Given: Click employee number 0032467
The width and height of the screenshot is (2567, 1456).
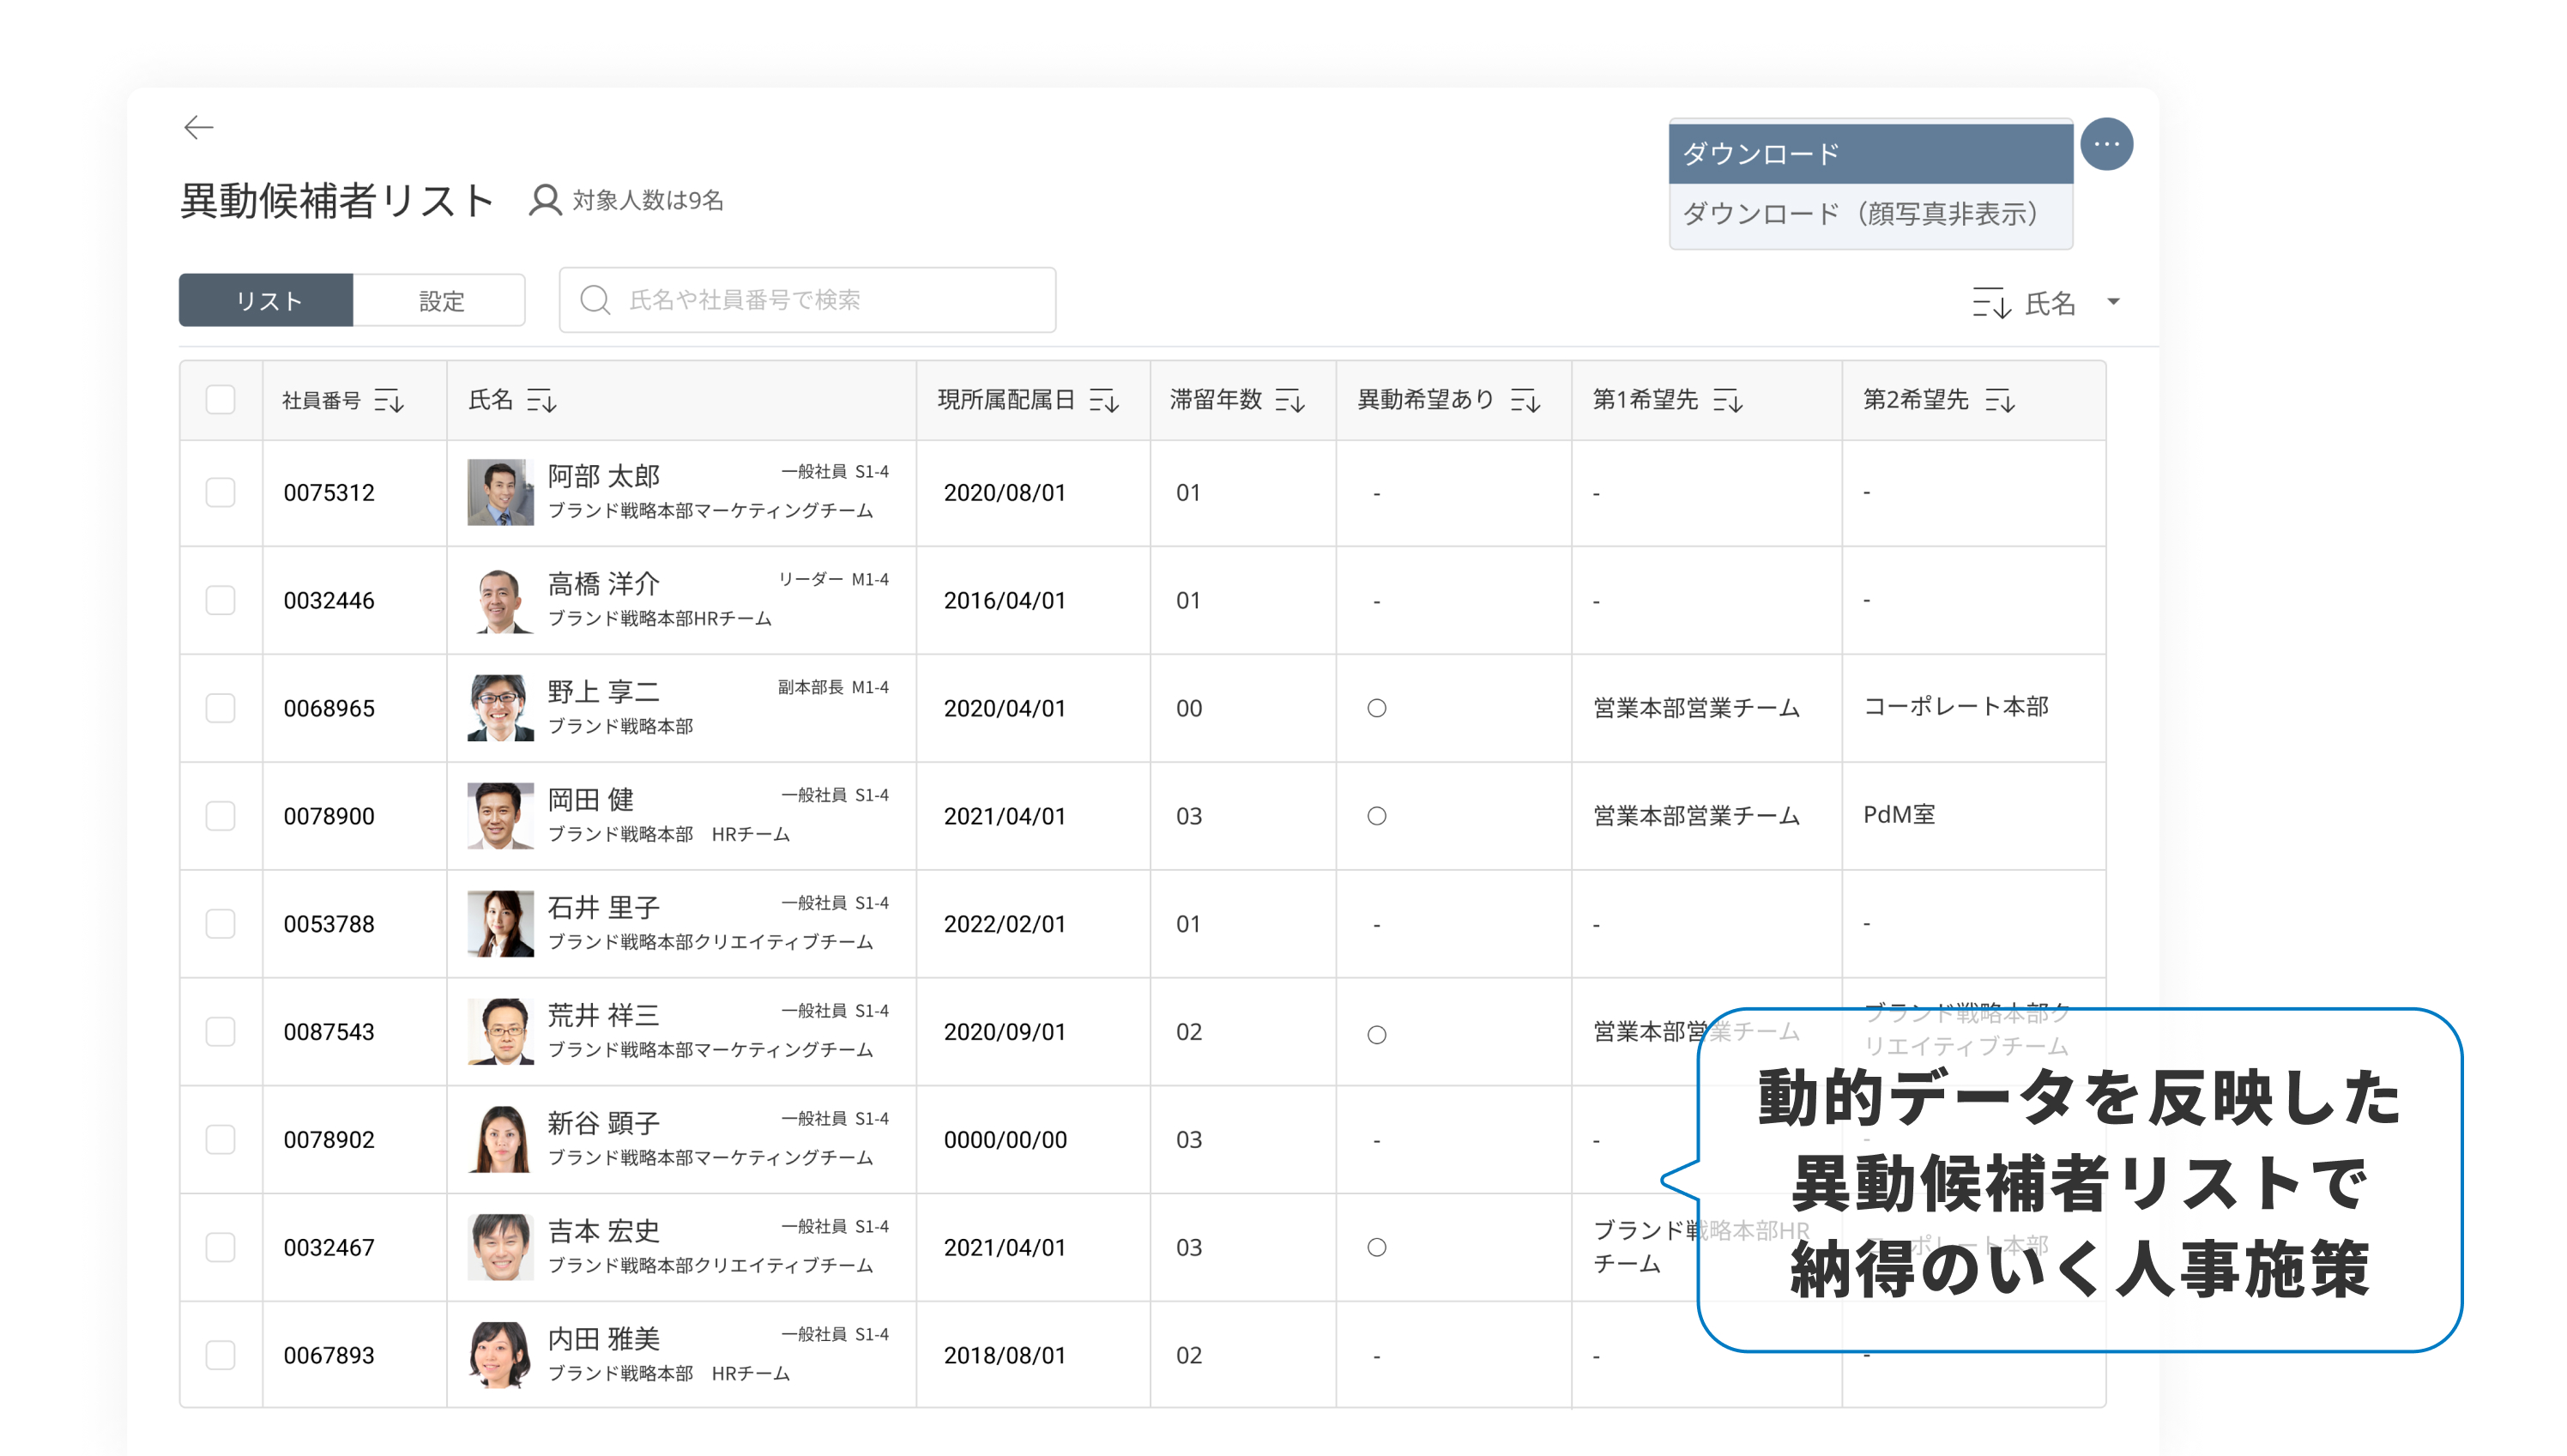Looking at the screenshot, I should pyautogui.click(x=329, y=1248).
